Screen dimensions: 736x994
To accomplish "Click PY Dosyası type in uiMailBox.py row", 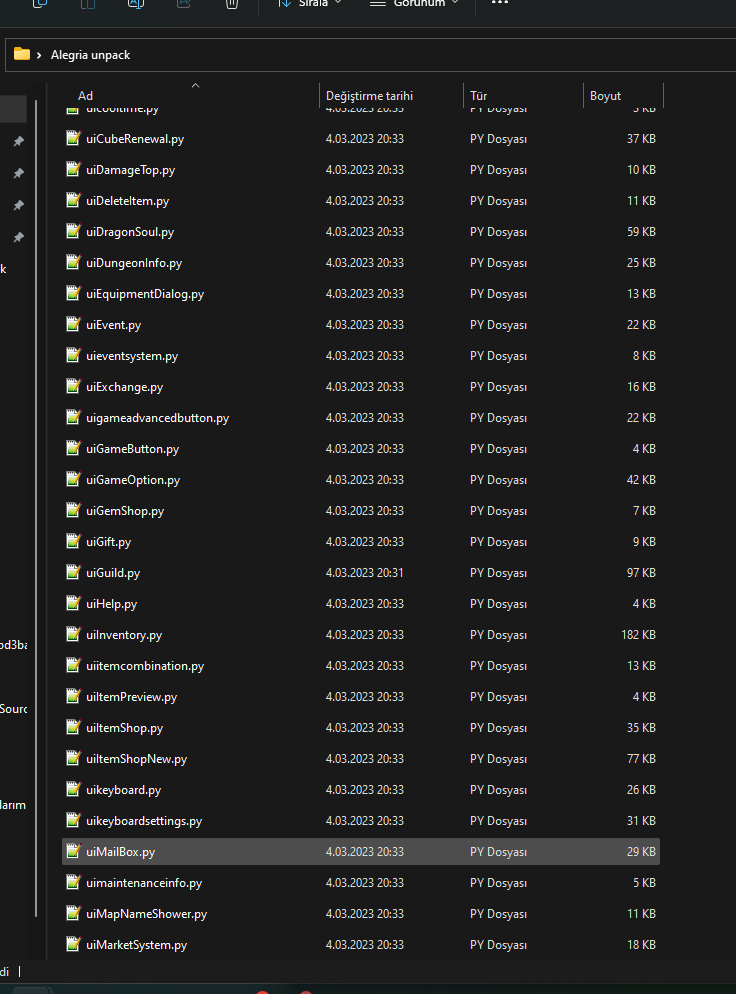I will [498, 852].
